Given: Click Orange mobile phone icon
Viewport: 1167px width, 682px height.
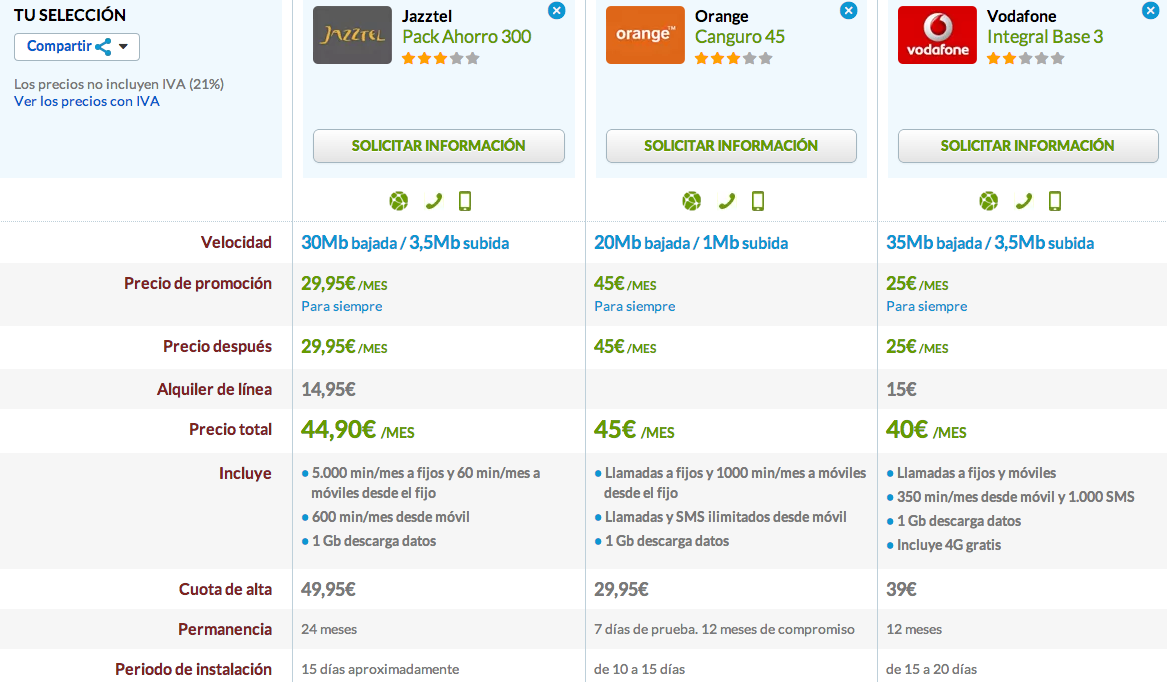Looking at the screenshot, I should pyautogui.click(x=758, y=201).
